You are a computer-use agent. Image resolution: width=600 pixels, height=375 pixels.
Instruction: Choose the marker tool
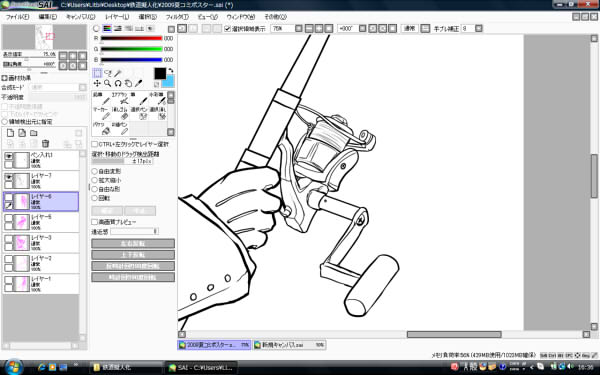coord(101,113)
